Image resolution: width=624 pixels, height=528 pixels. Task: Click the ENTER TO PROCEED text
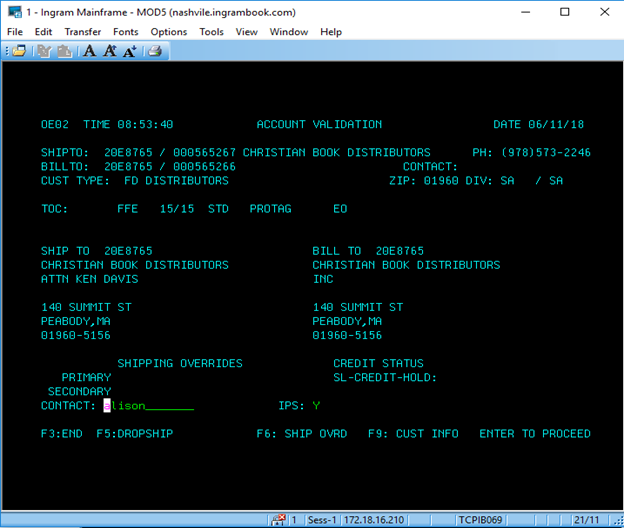535,434
